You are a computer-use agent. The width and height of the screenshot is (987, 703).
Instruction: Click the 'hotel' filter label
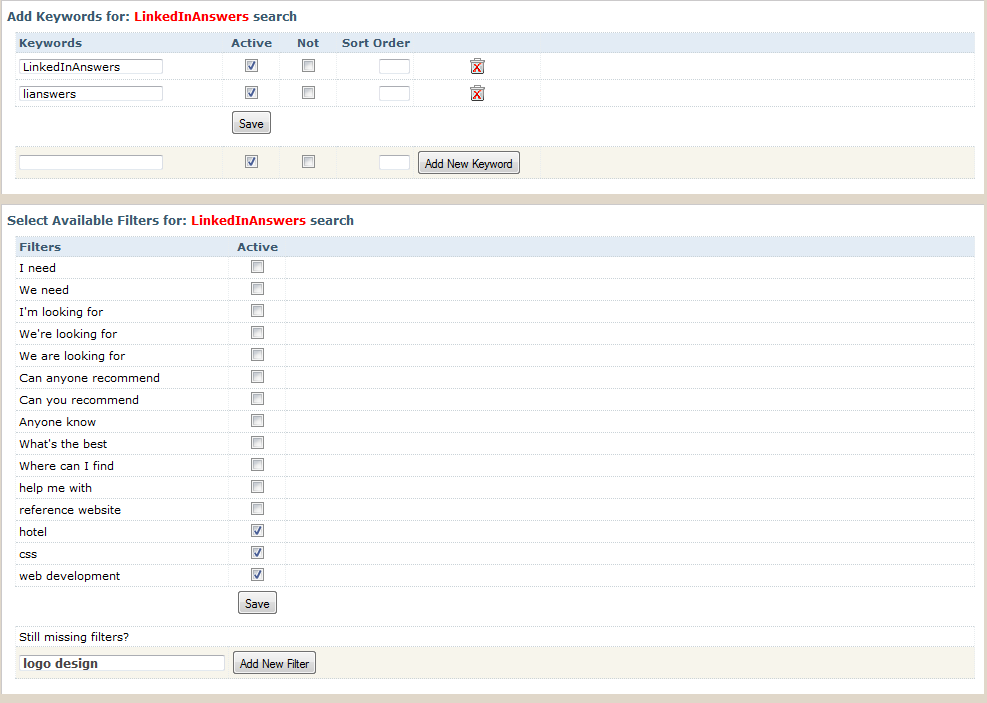point(33,532)
